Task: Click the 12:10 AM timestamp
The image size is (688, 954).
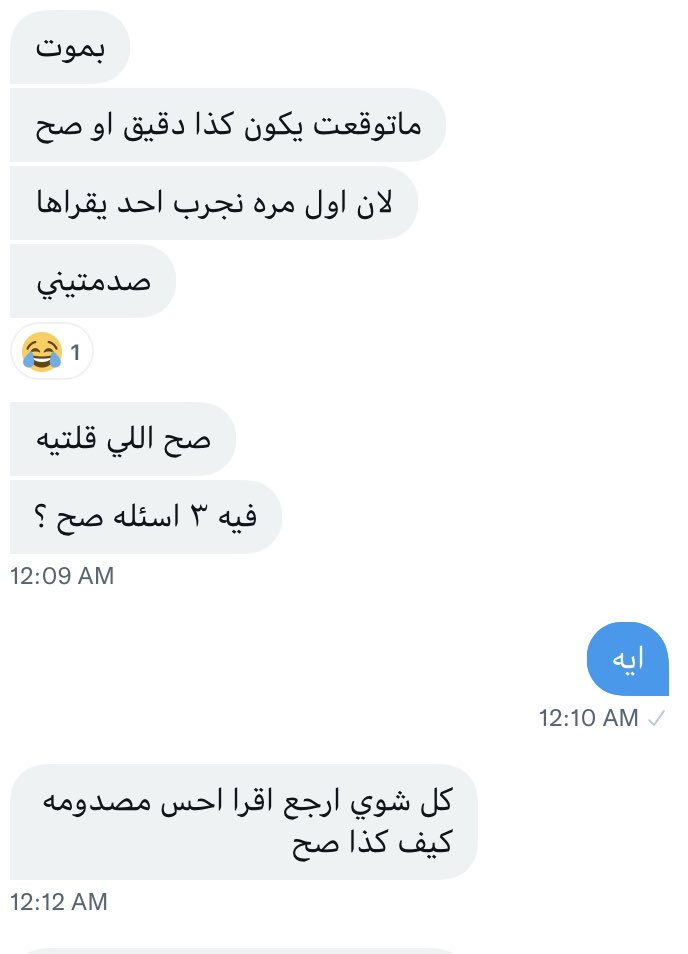Action: pos(588,718)
